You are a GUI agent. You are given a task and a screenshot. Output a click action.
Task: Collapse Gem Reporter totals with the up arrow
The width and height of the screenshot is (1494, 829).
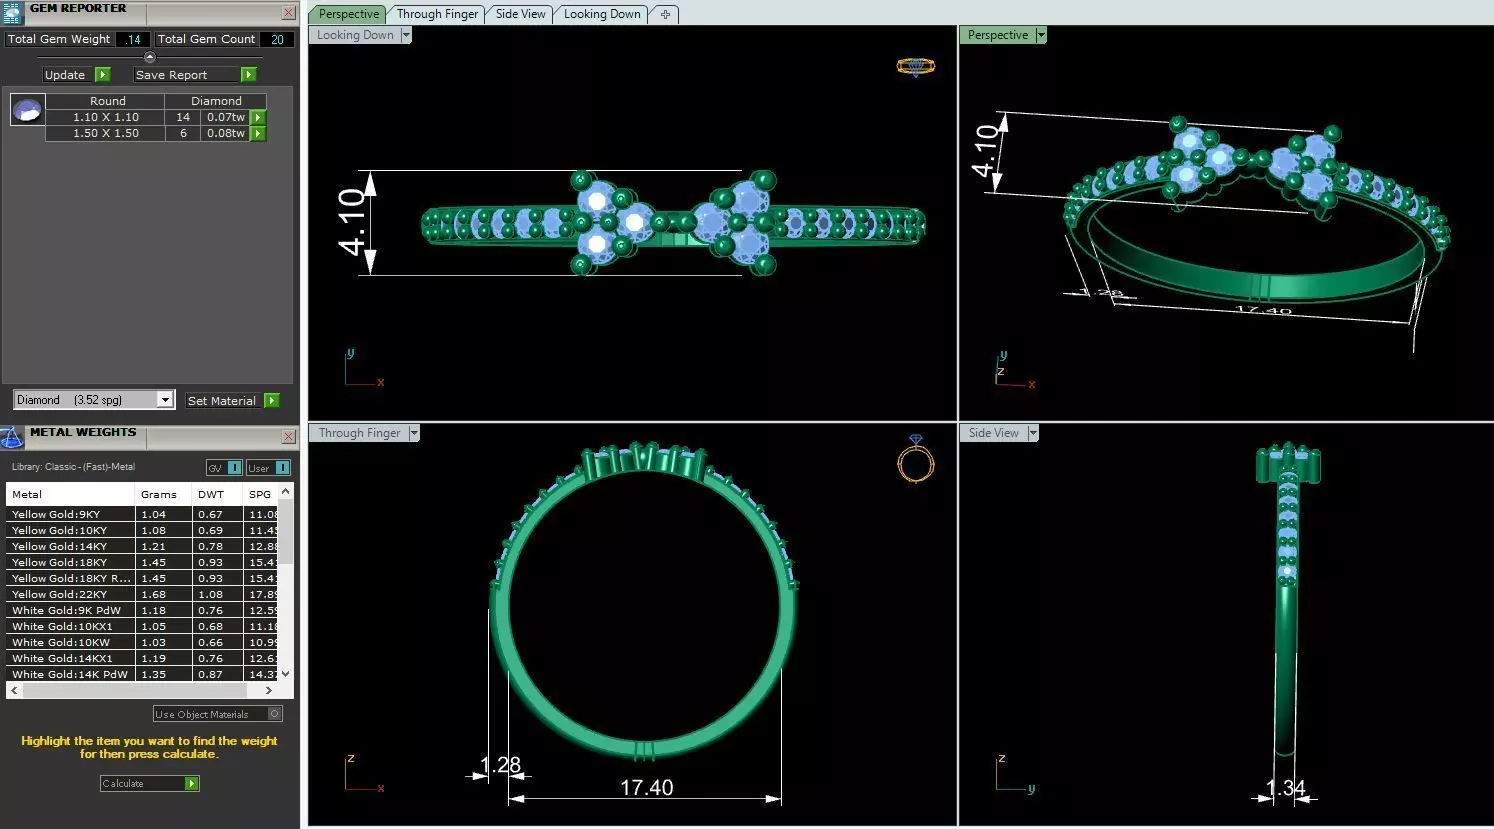(150, 57)
